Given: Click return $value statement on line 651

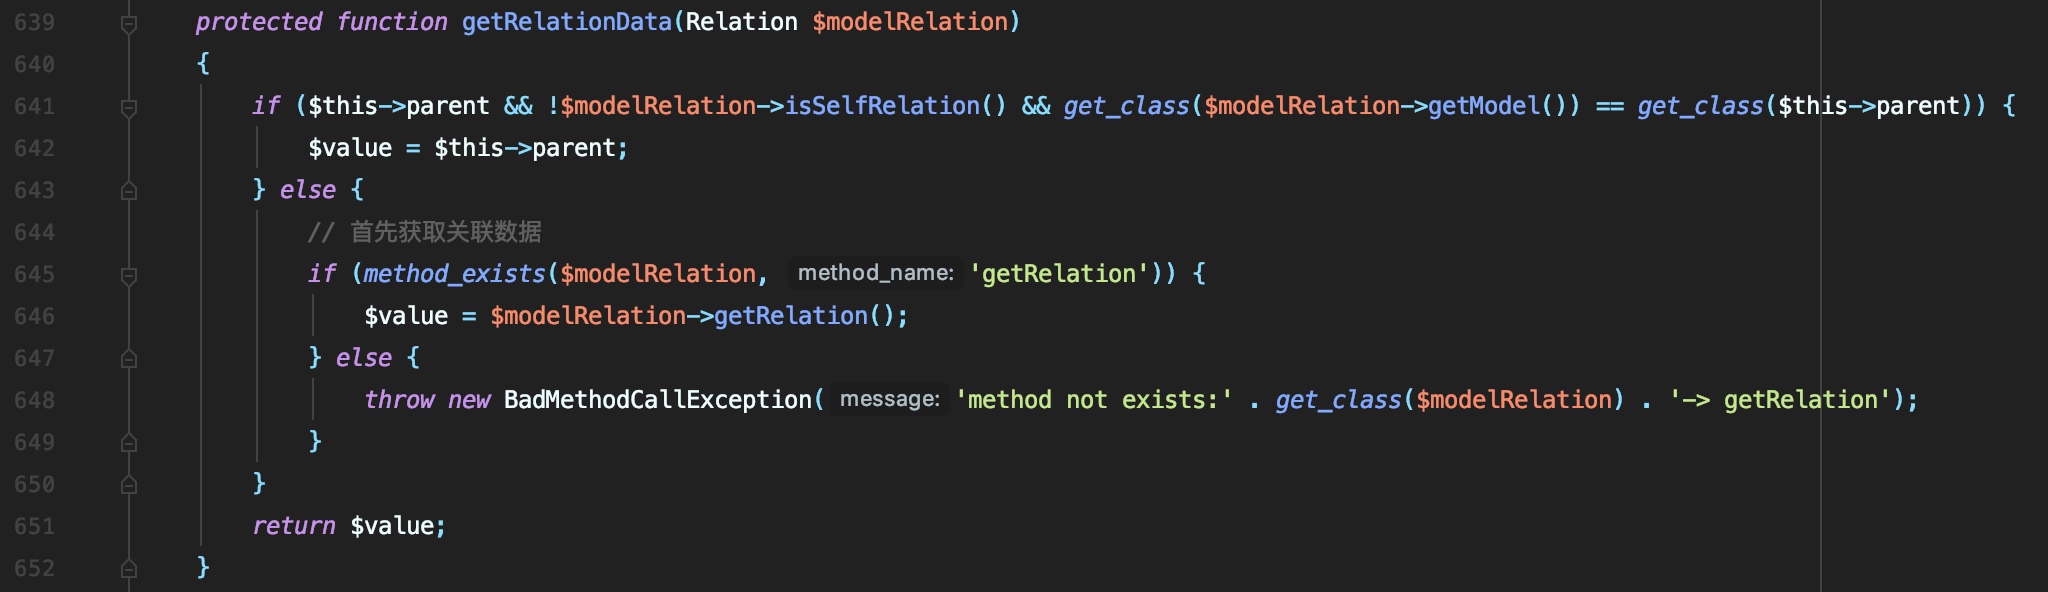Looking at the screenshot, I should click(x=349, y=526).
